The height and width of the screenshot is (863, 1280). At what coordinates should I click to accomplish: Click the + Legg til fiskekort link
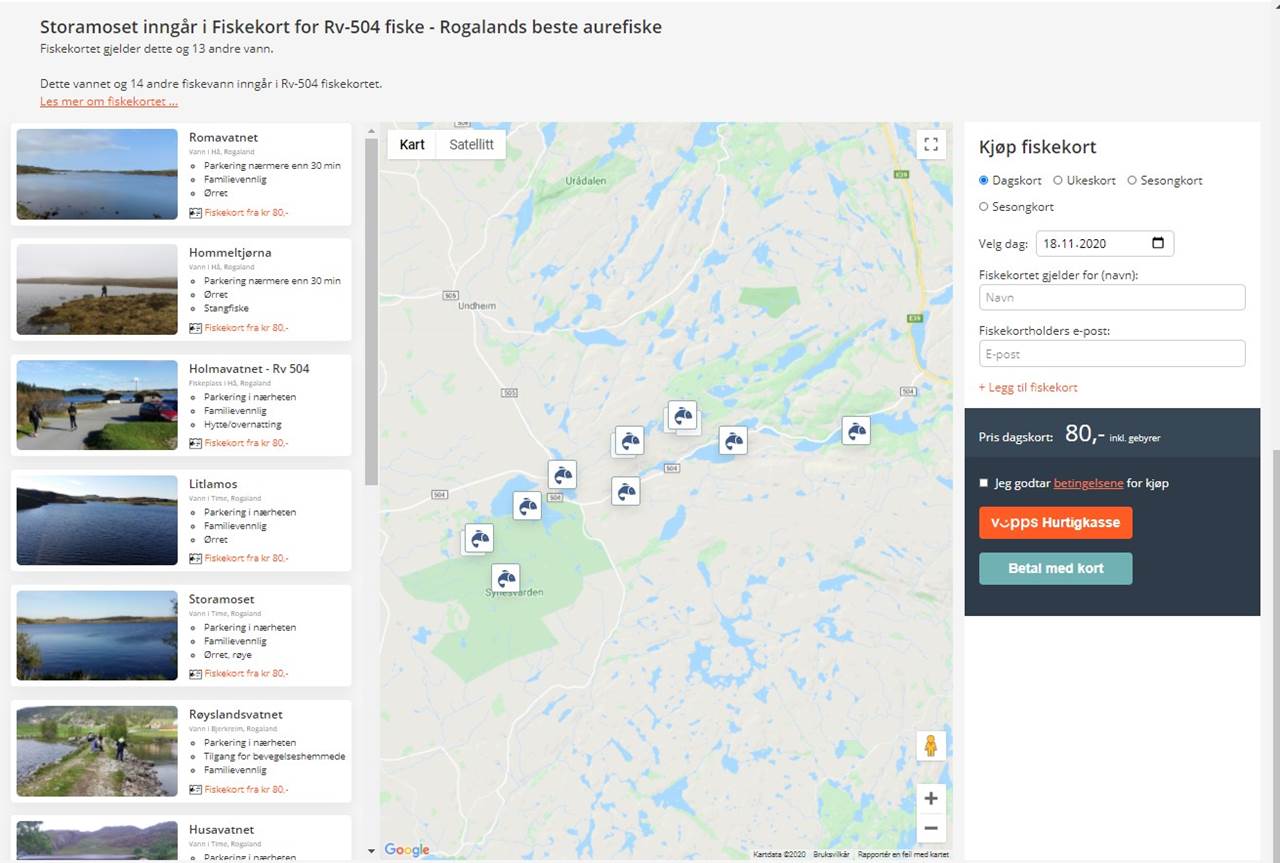[x=1028, y=387]
